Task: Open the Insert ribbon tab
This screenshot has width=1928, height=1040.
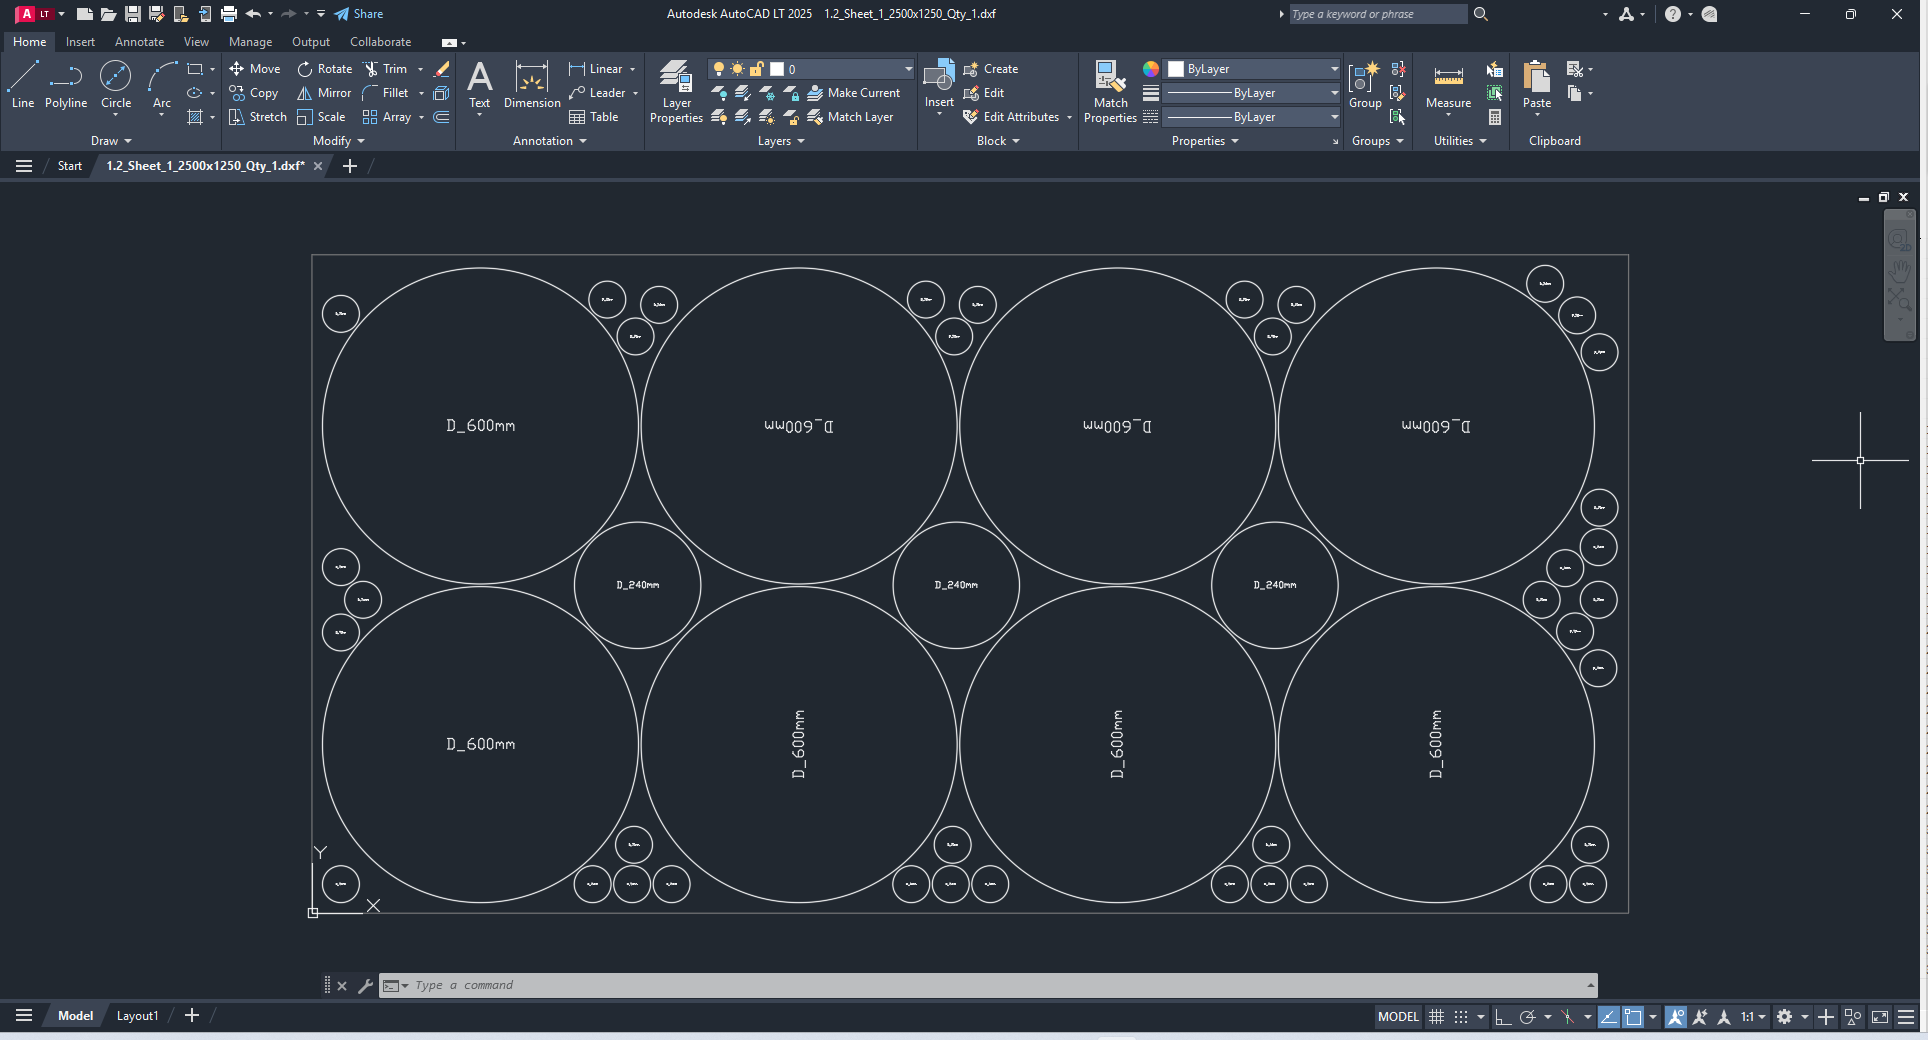Action: (80, 42)
